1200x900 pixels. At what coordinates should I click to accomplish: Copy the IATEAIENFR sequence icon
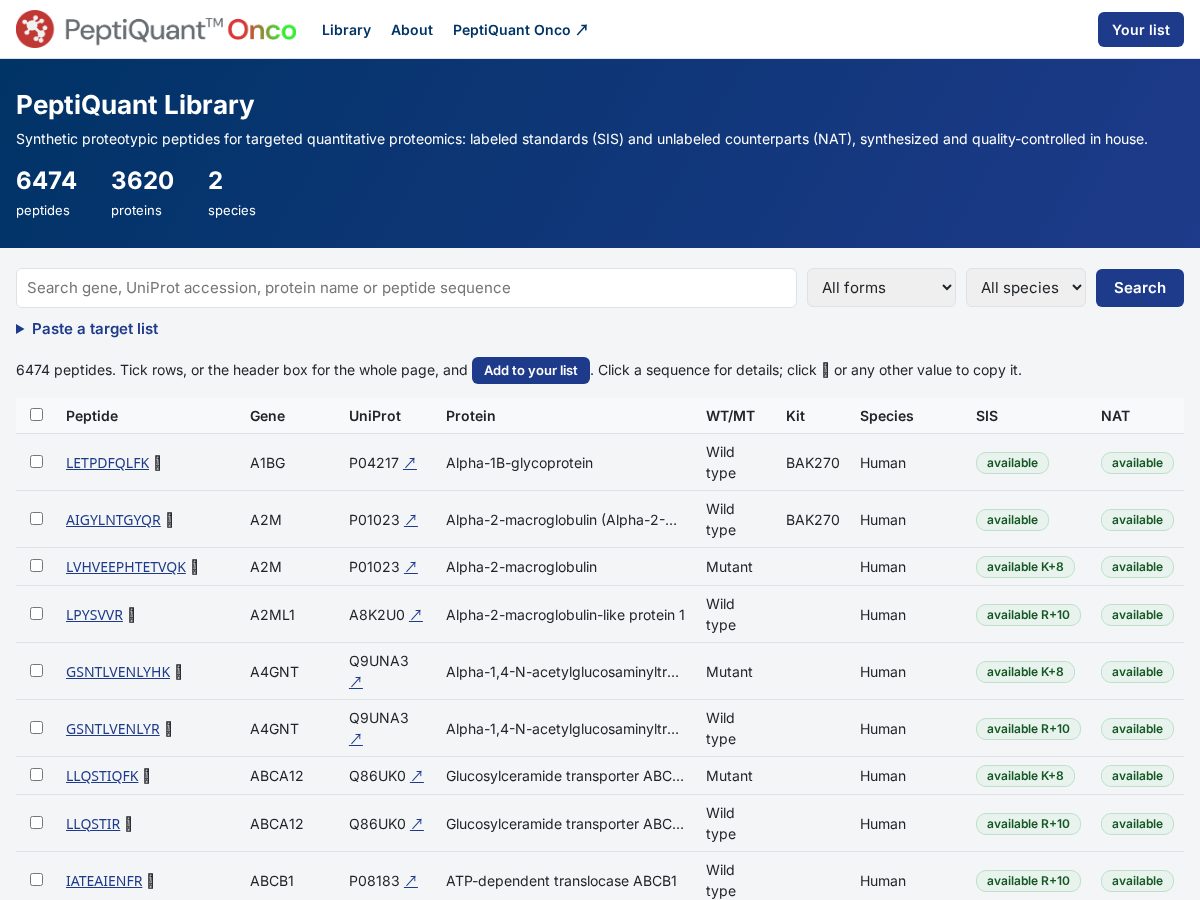pos(151,881)
